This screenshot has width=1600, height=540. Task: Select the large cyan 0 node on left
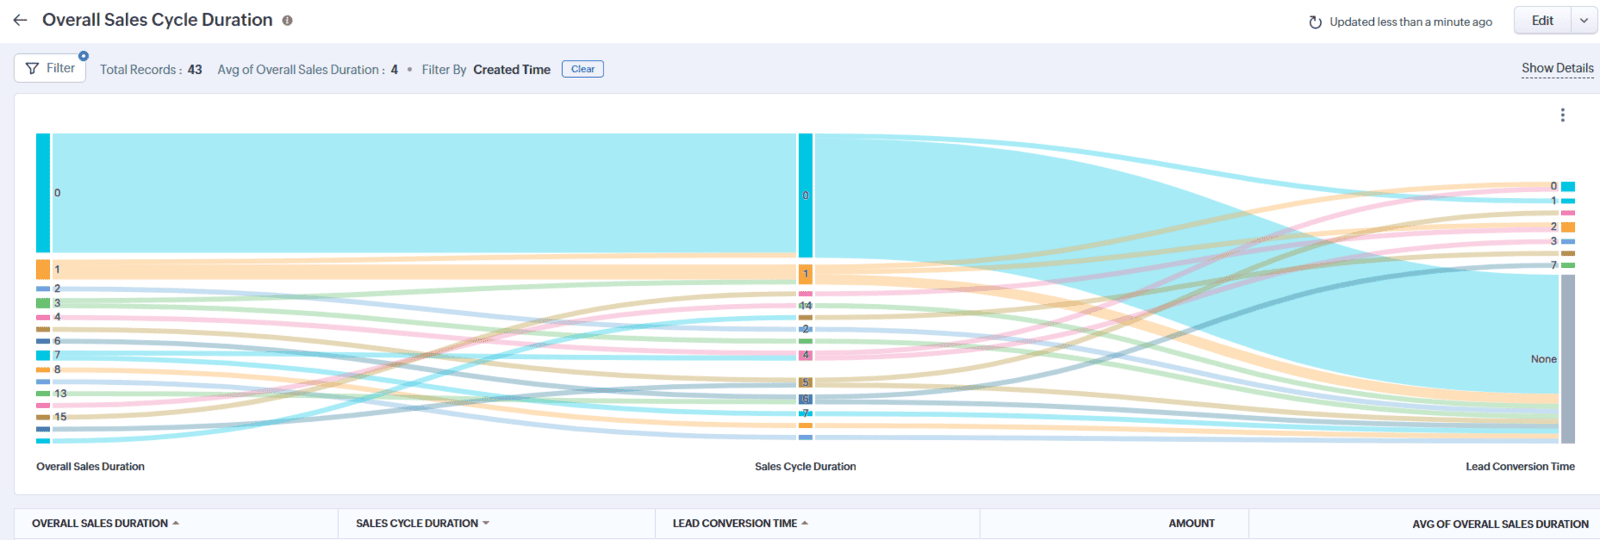(x=43, y=192)
